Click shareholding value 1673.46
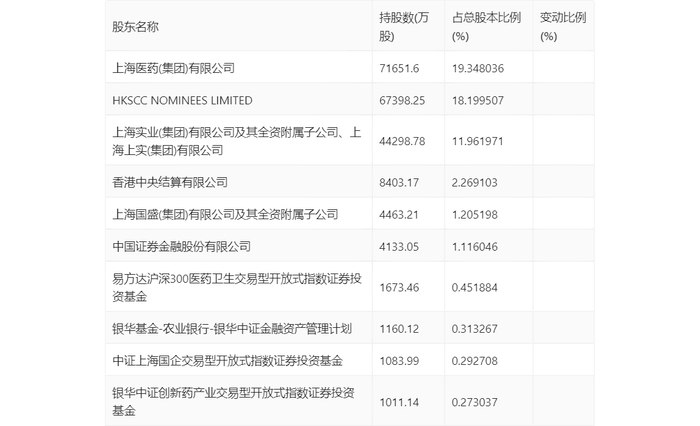This screenshot has width=700, height=426. tap(399, 288)
